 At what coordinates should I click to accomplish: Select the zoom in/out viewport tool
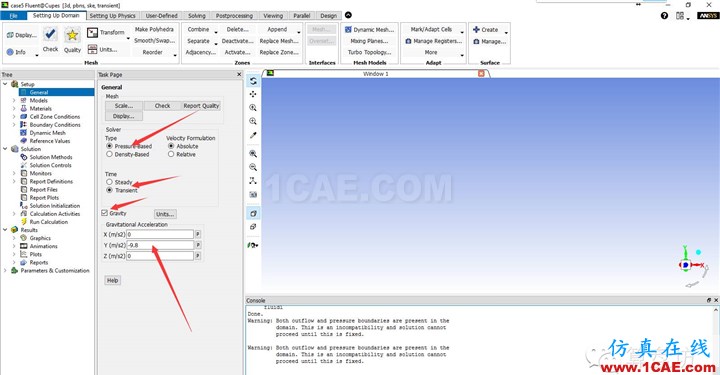pyautogui.click(x=253, y=108)
